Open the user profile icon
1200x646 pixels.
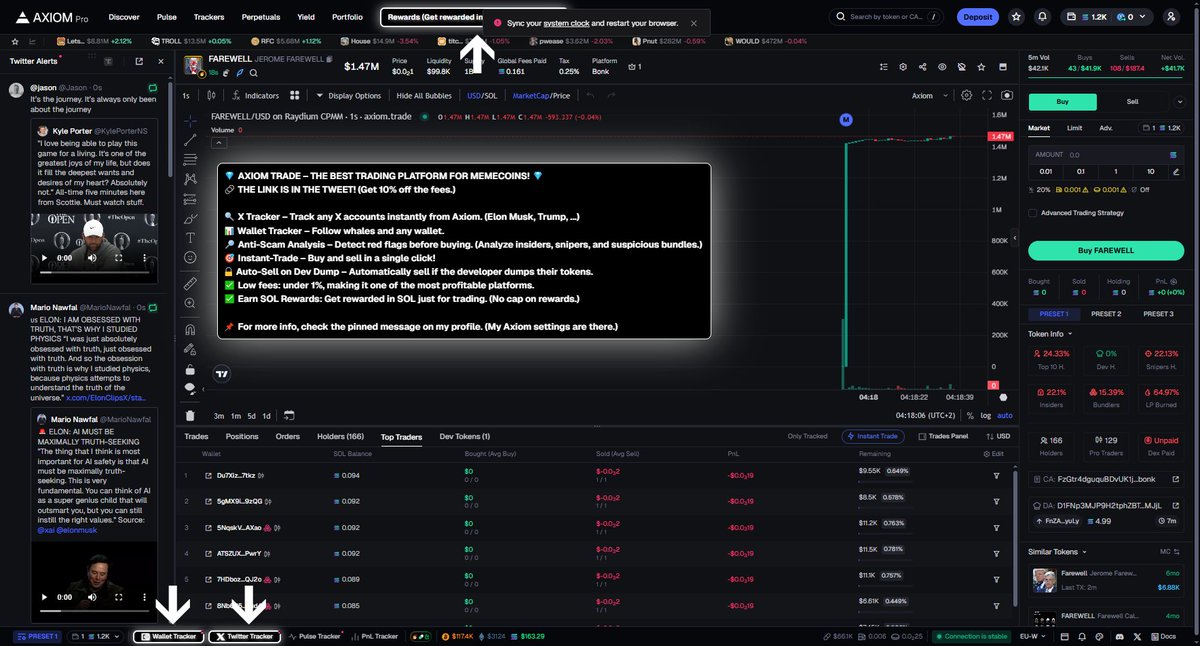coord(1171,17)
